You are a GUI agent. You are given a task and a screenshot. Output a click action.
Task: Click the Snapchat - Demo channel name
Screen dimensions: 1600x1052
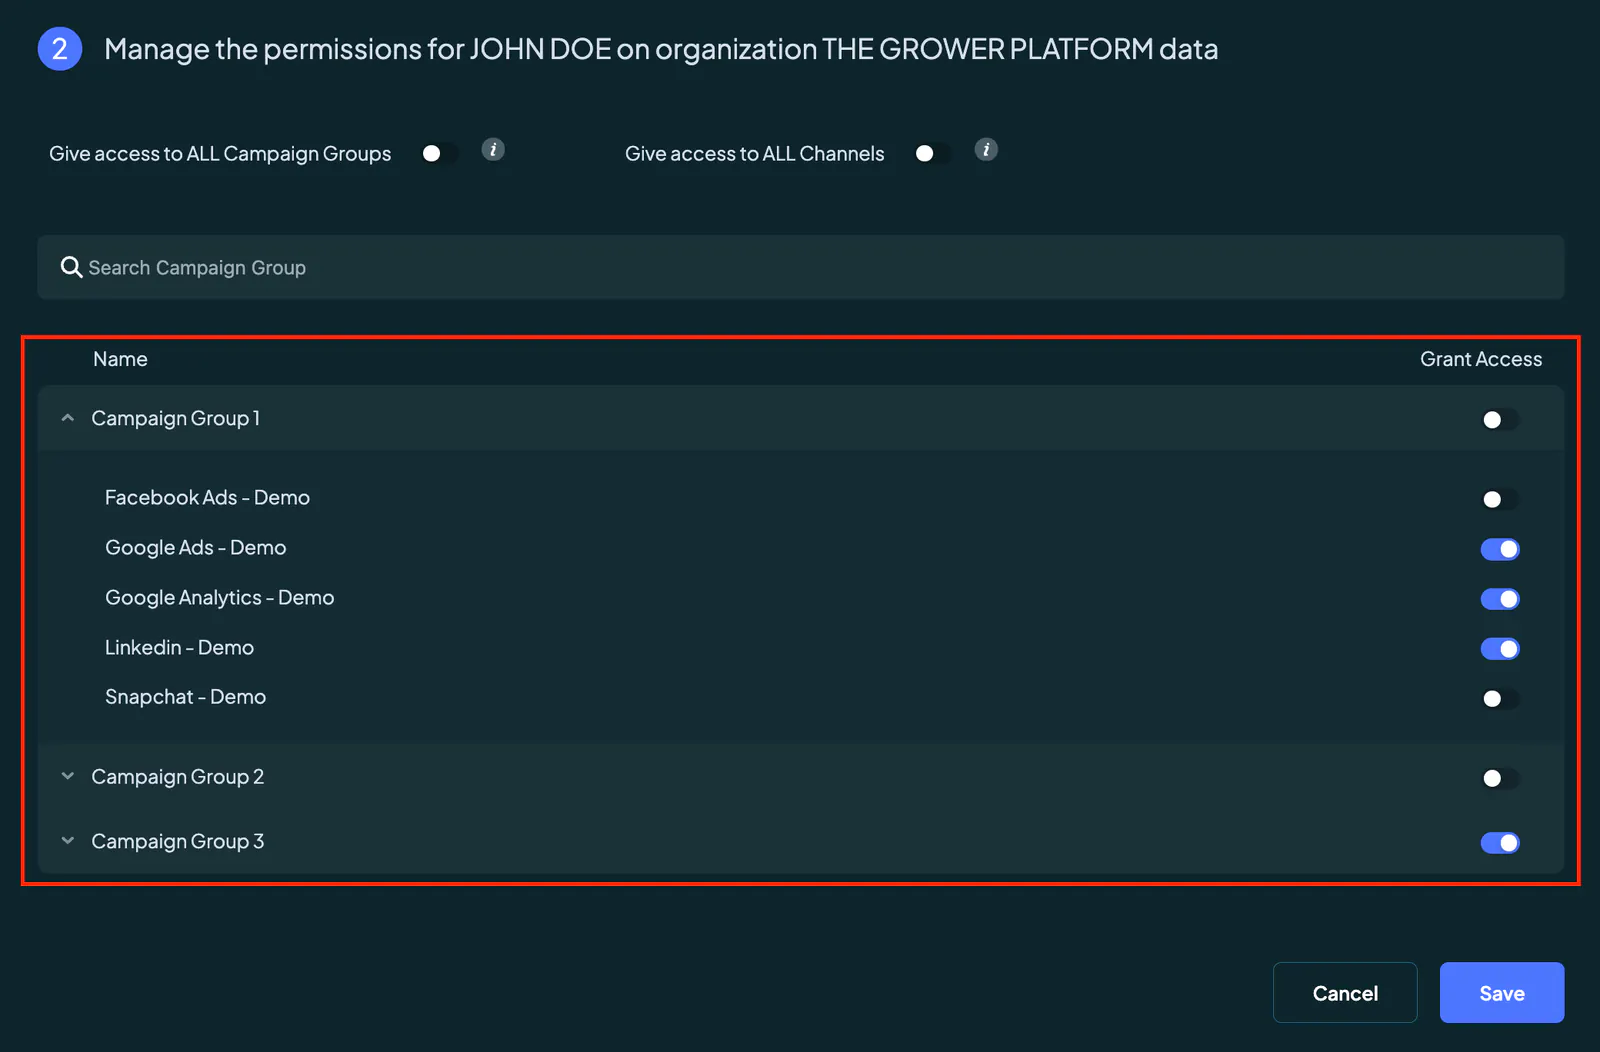[185, 697]
